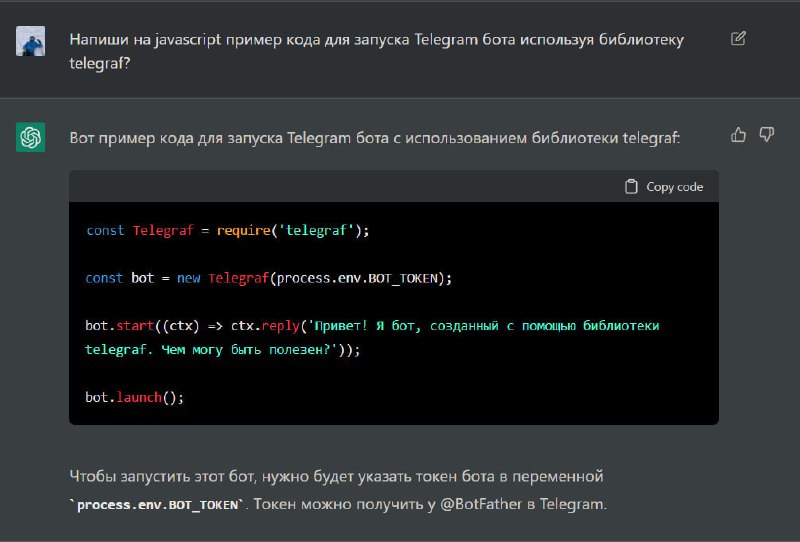Click the user's question about telegraf
This screenshot has width=800, height=542.
pos(377,51)
